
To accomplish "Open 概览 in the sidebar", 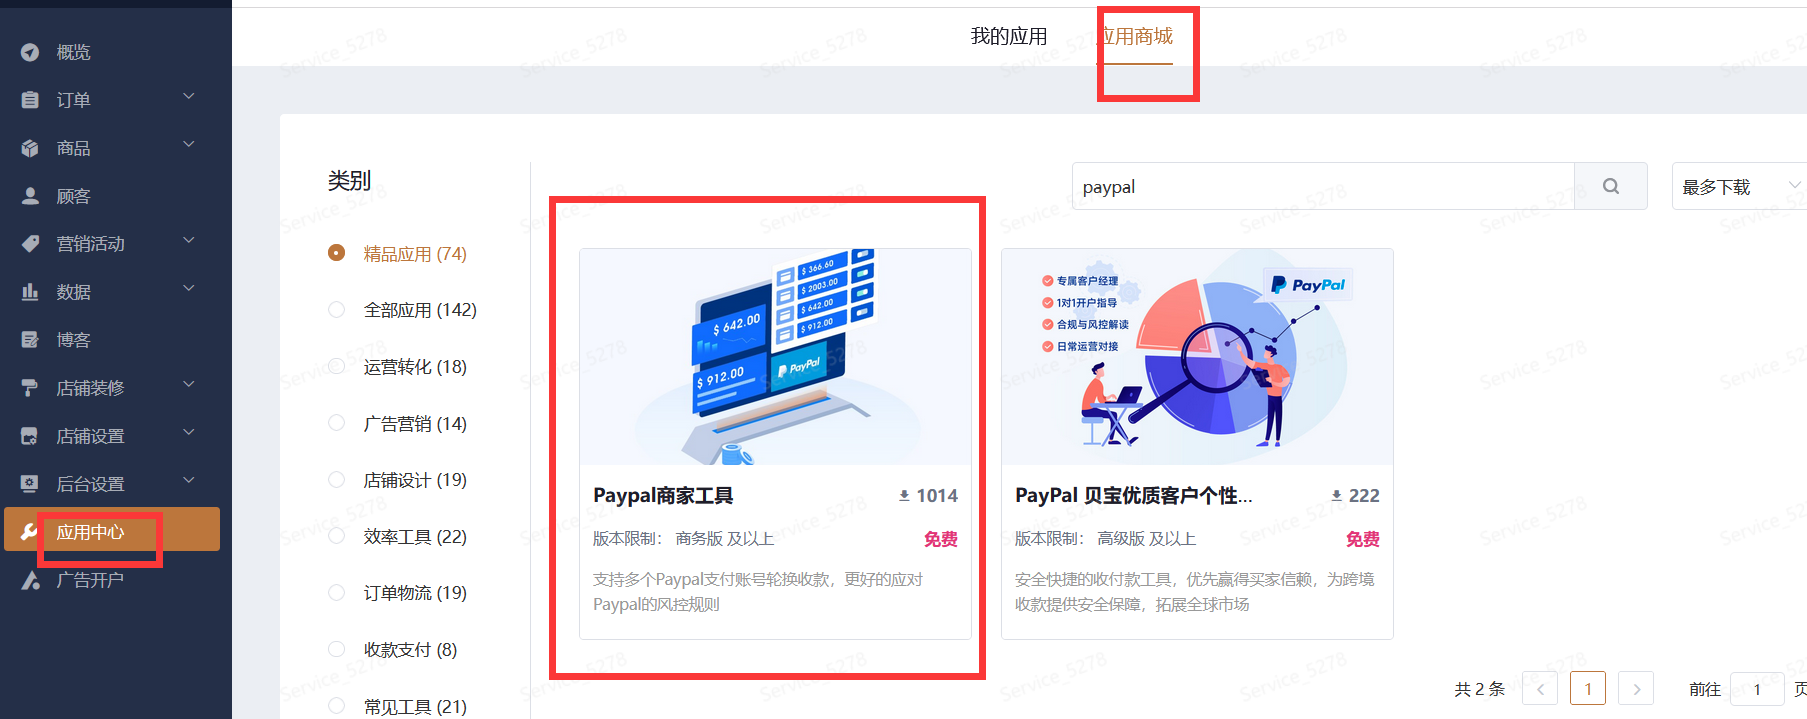I will click(x=73, y=52).
